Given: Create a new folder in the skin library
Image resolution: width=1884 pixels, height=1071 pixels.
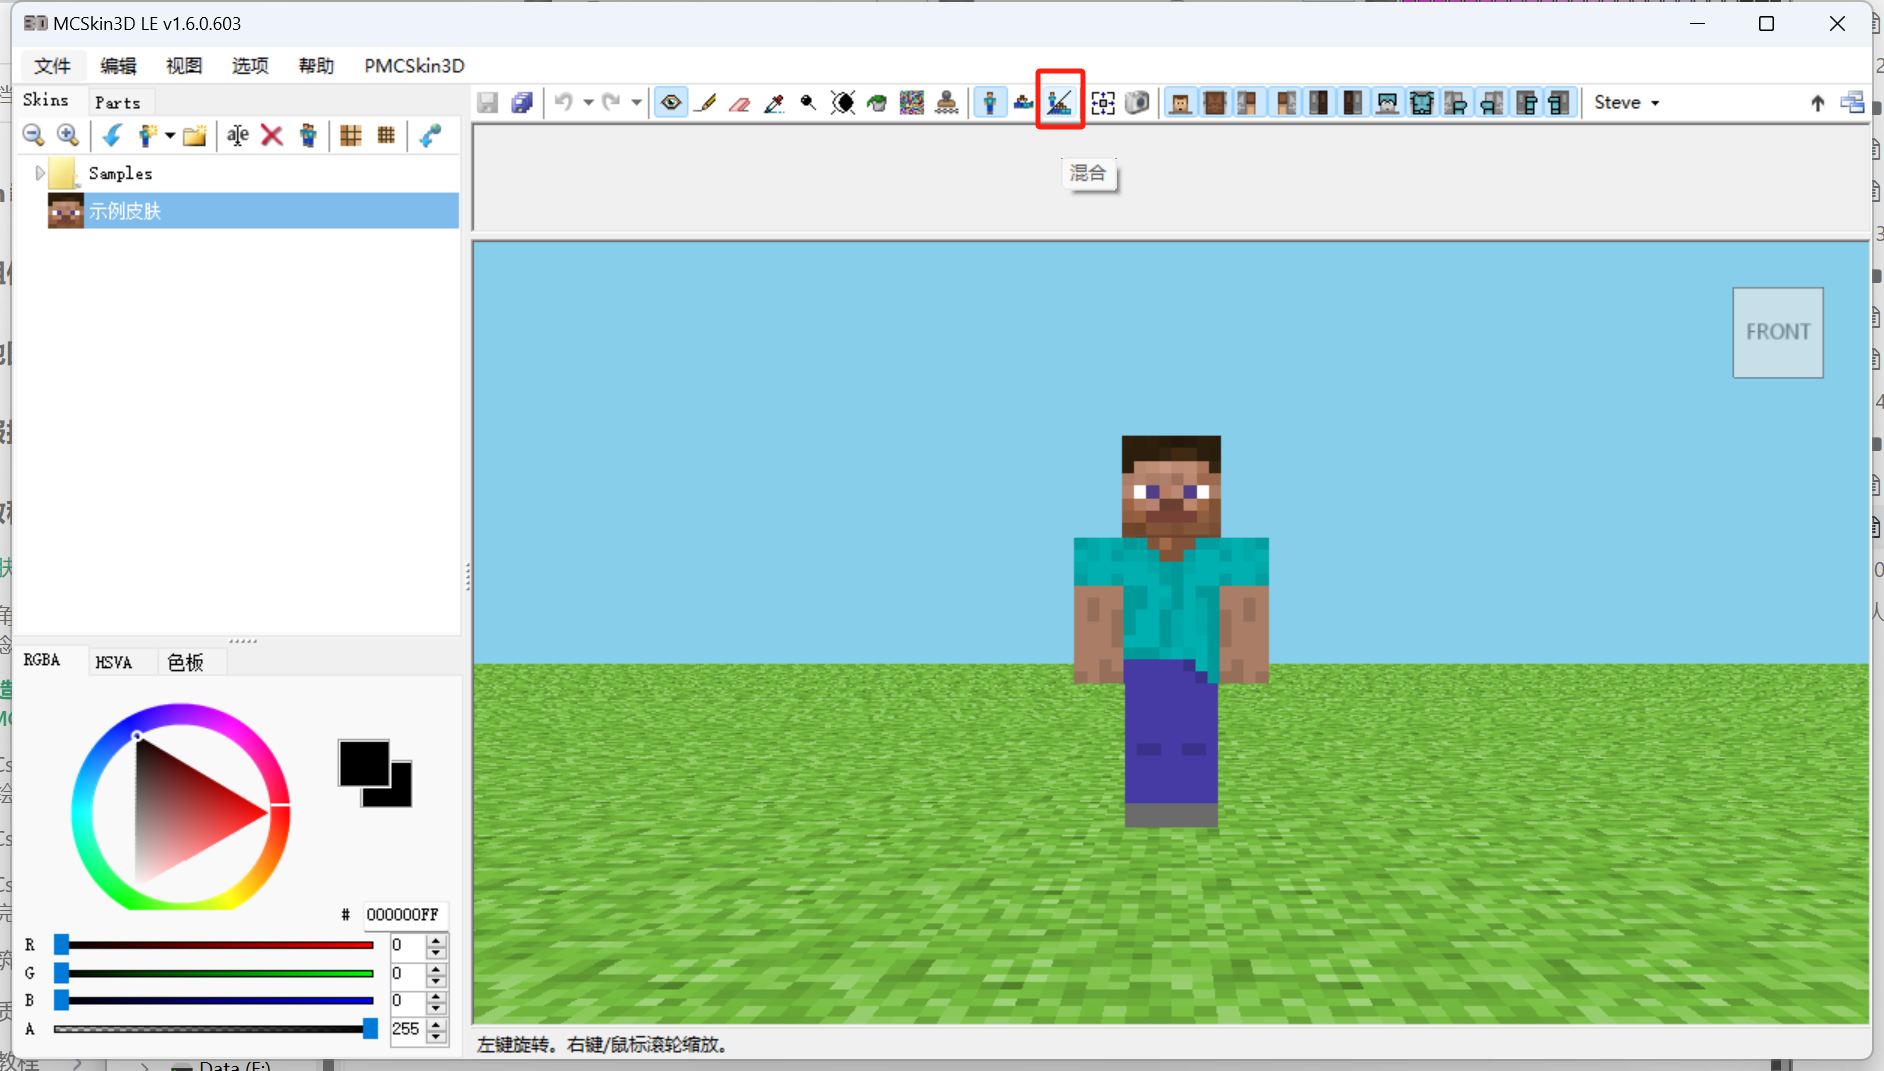Looking at the screenshot, I should (194, 135).
